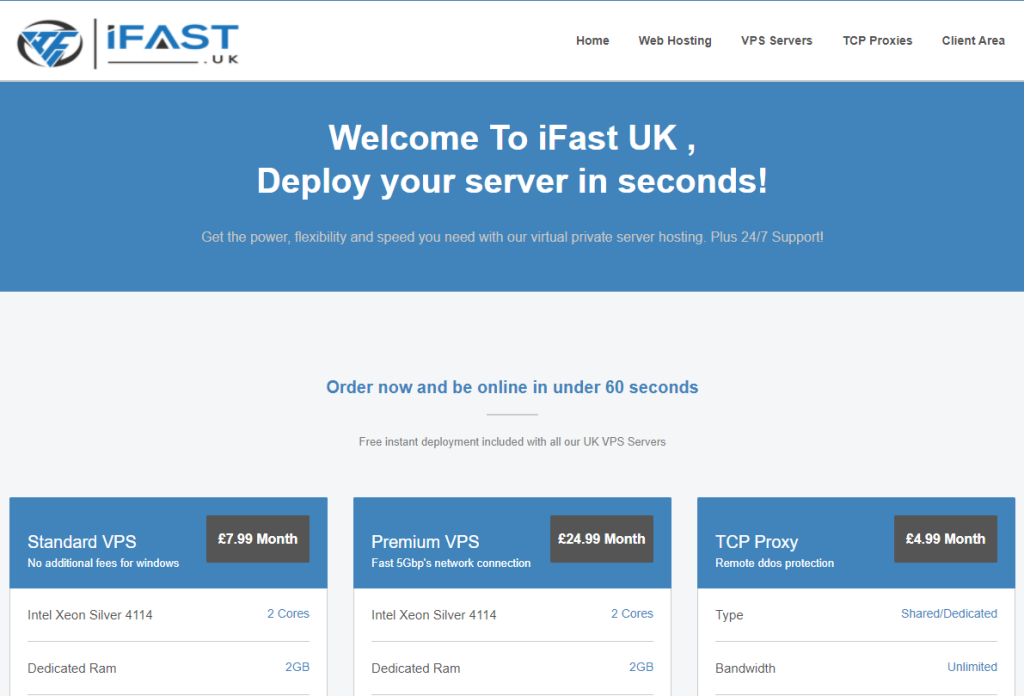Click the 'Type' label in TCP Proxy card
This screenshot has width=1024, height=696.
[x=729, y=615]
